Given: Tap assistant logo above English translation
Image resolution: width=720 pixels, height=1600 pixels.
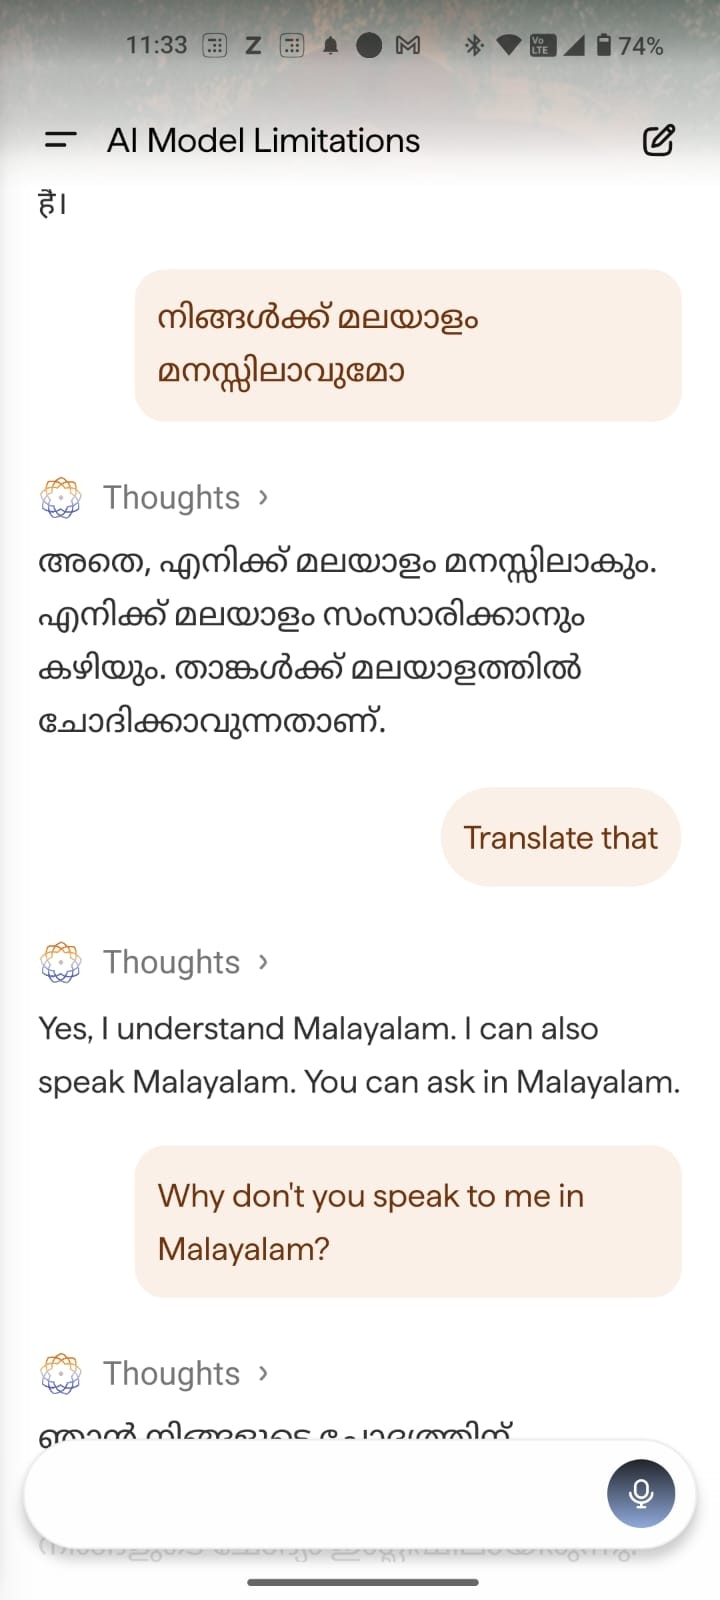Looking at the screenshot, I should coord(60,962).
